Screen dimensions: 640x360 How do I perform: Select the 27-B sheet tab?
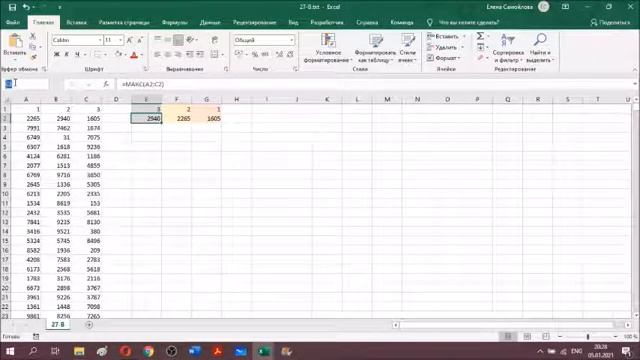pyautogui.click(x=58, y=324)
